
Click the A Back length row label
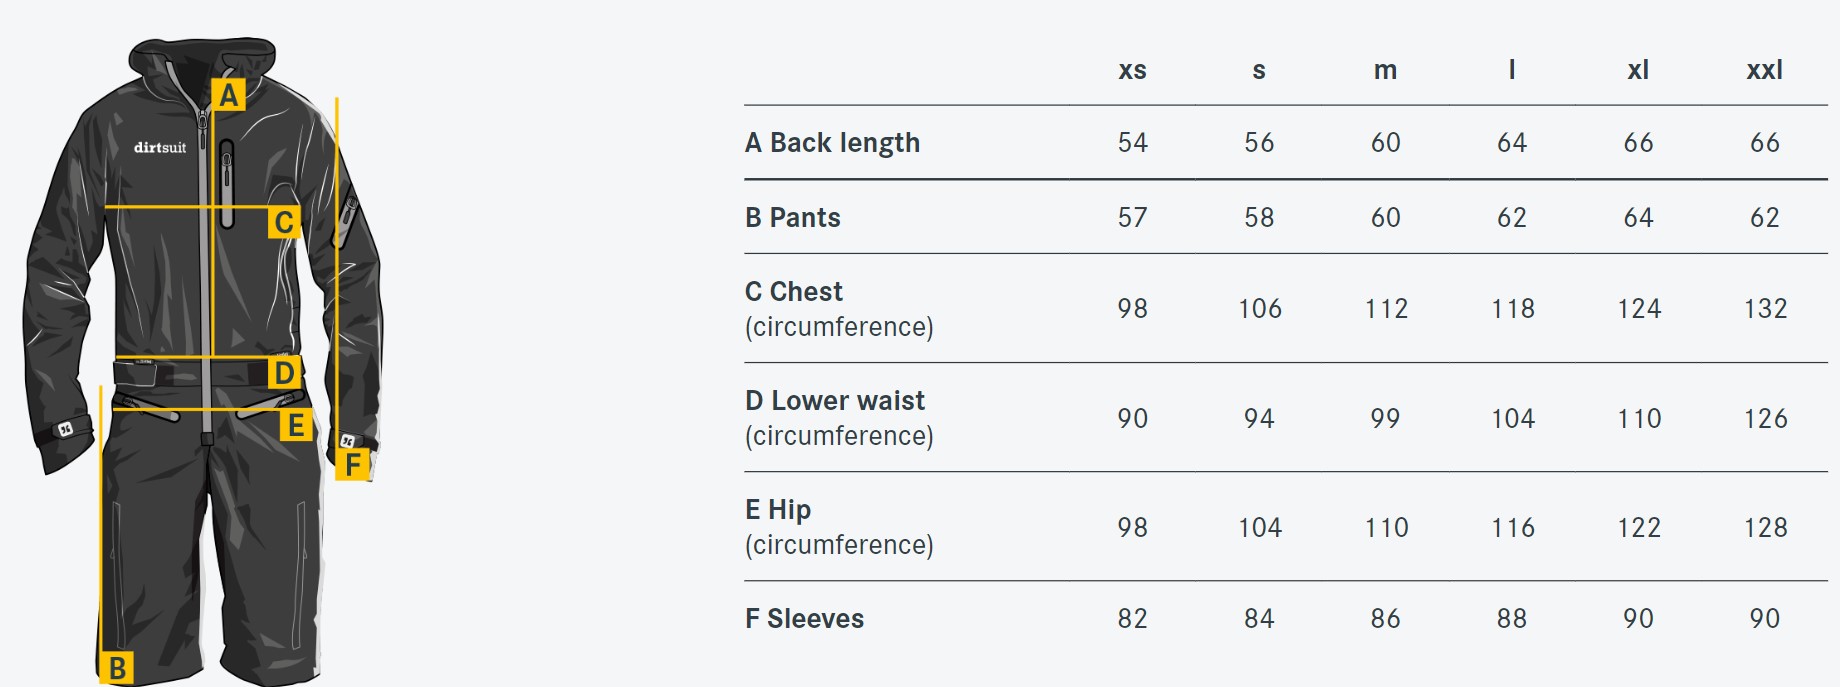click(832, 143)
